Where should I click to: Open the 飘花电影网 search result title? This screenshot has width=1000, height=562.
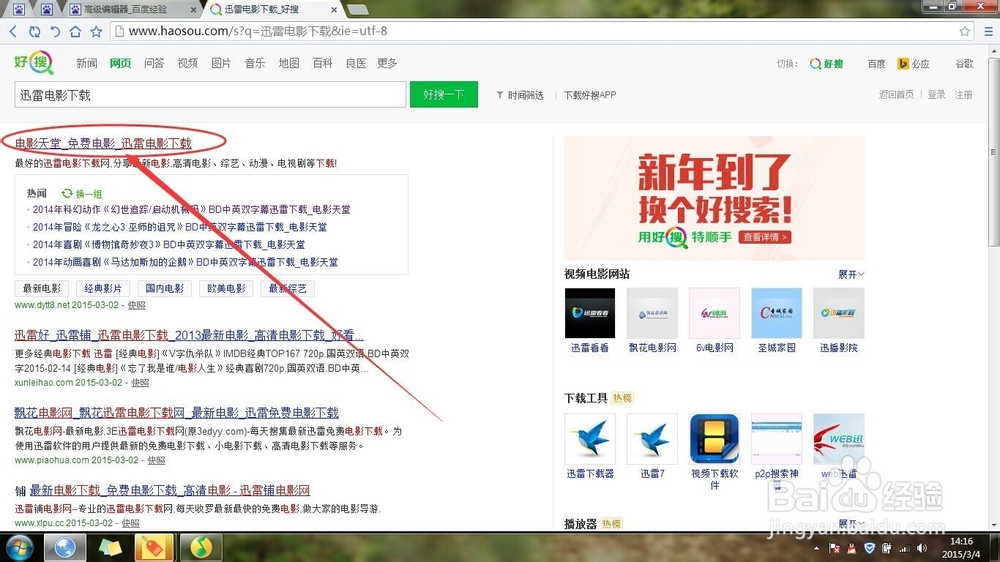click(x=177, y=413)
